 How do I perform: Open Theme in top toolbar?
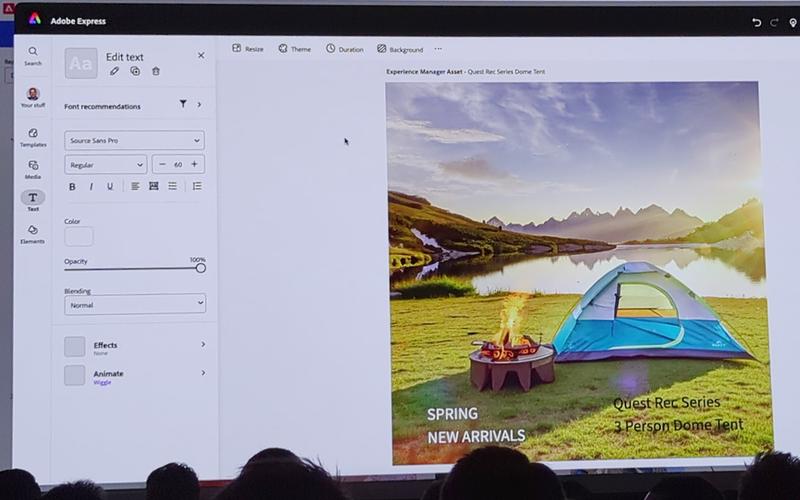tap(294, 49)
